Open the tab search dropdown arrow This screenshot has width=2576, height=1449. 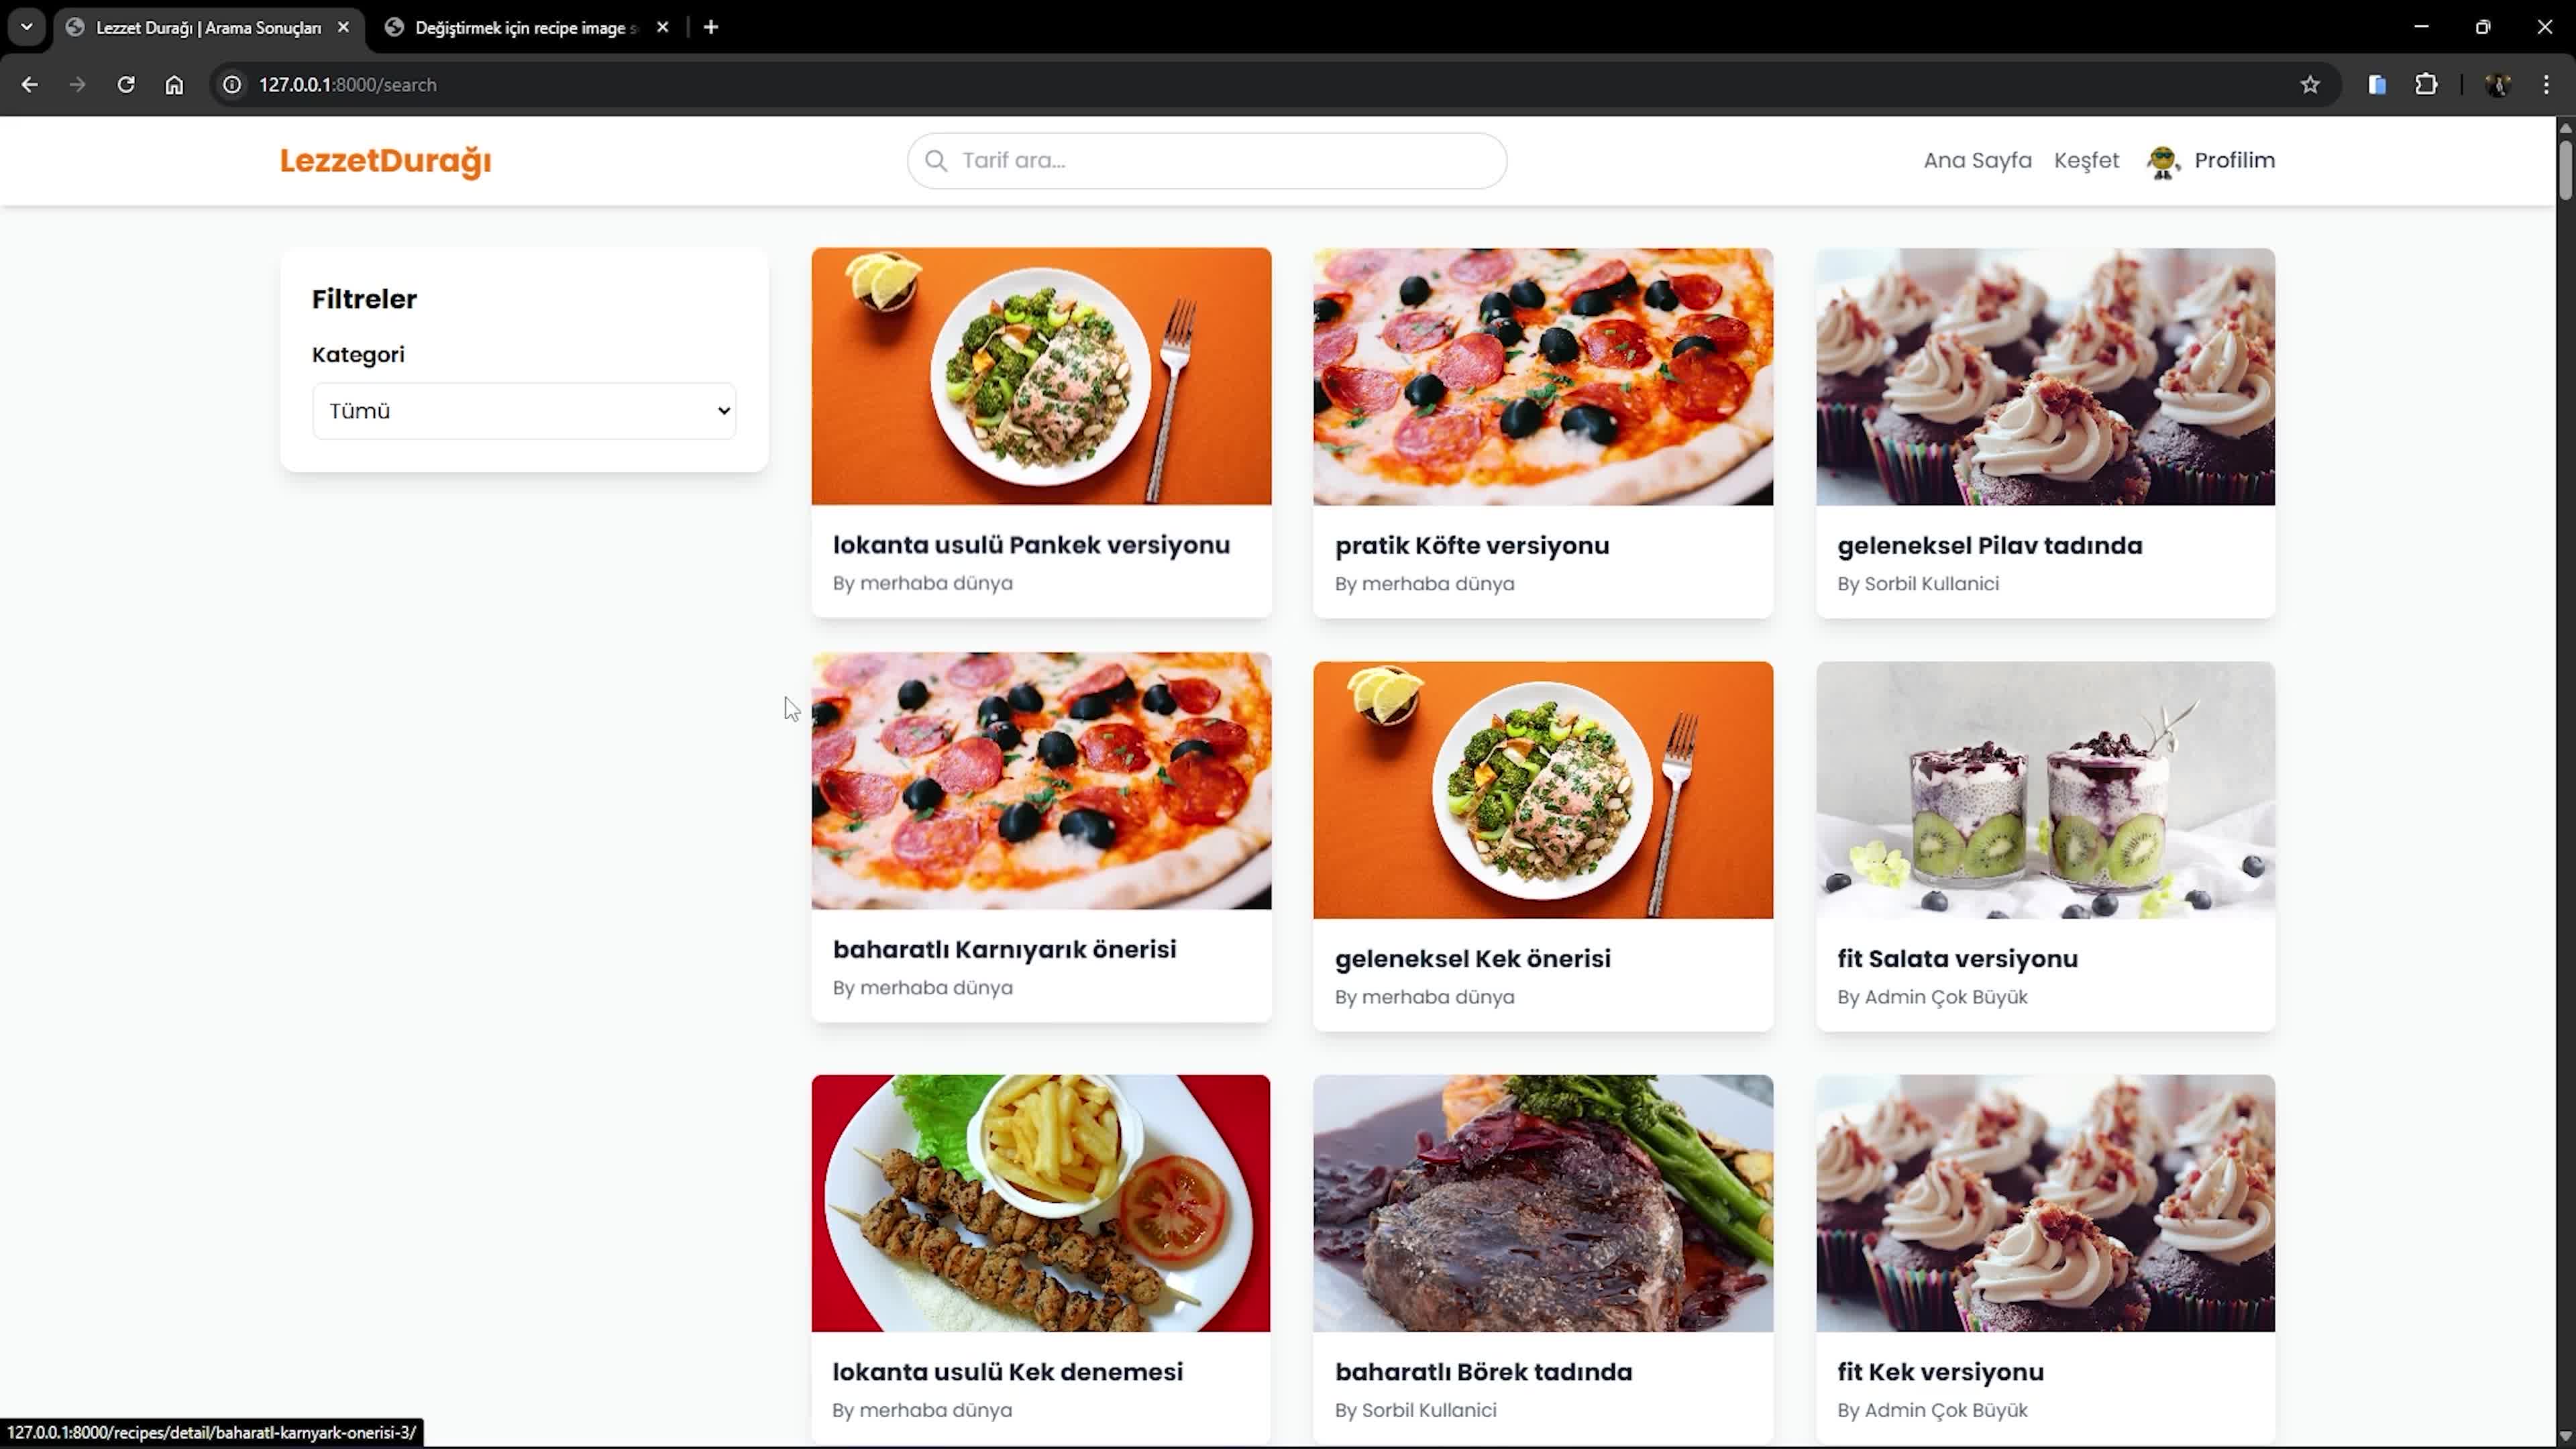point(27,27)
